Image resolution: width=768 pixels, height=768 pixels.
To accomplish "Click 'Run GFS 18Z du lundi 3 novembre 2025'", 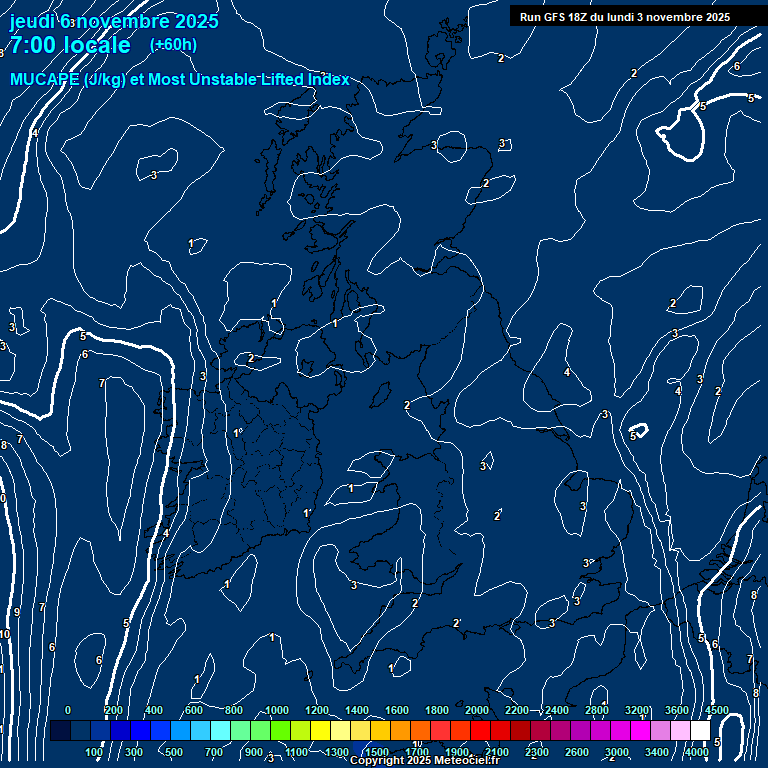I will pos(625,17).
